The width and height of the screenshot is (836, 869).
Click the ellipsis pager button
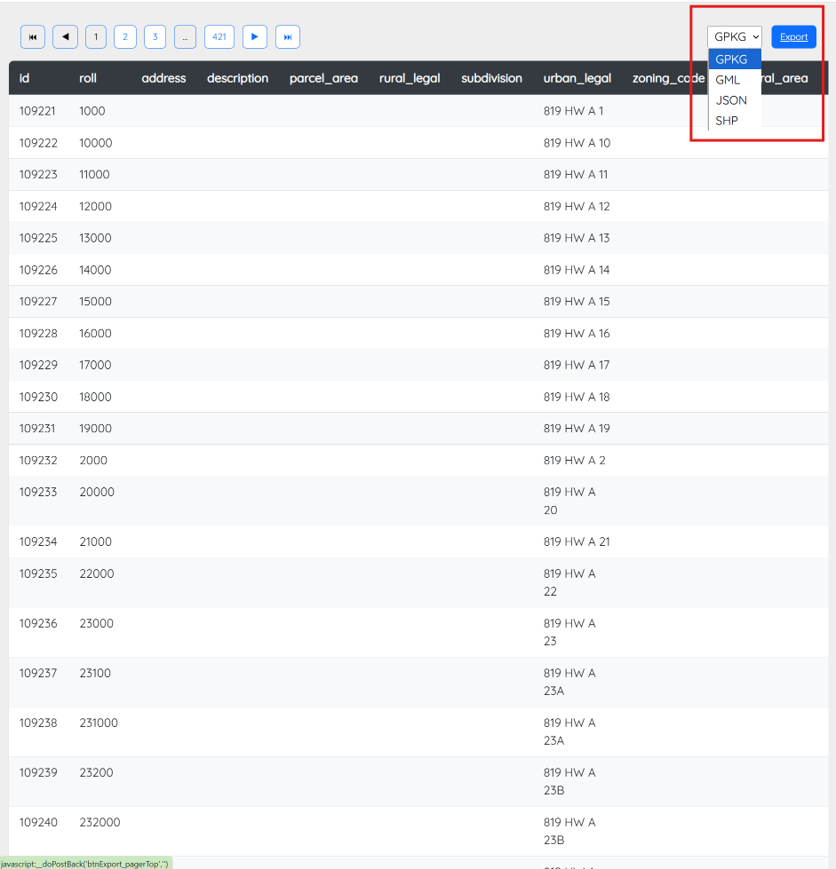point(185,37)
